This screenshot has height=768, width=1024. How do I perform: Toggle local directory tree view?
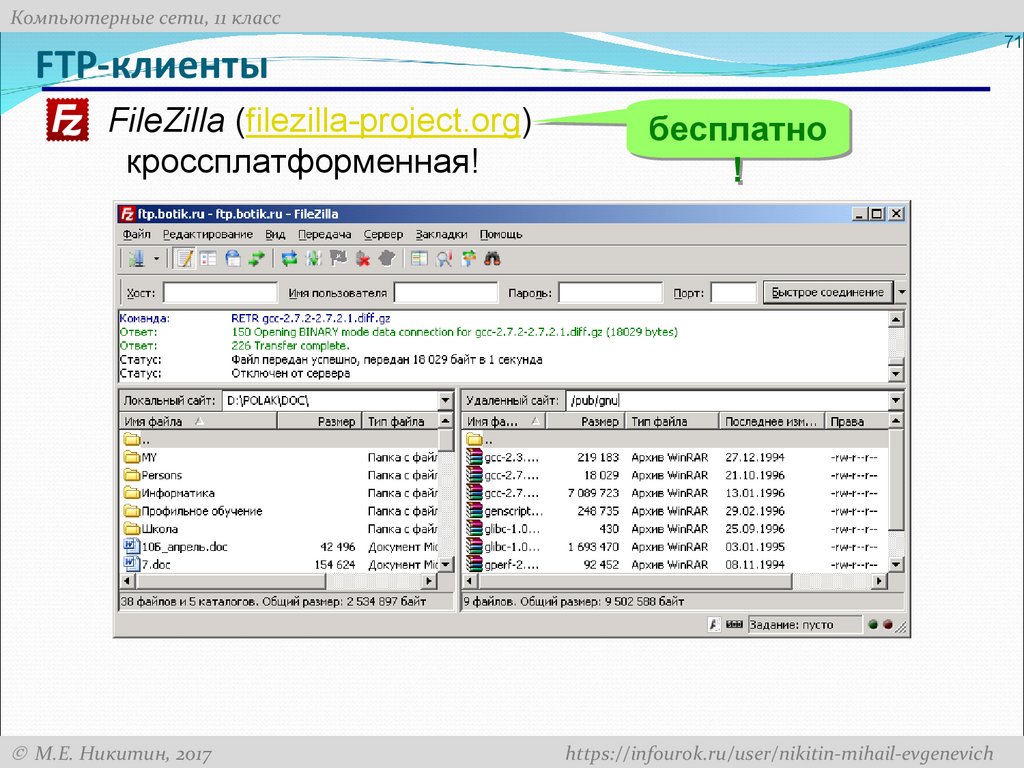(208, 259)
